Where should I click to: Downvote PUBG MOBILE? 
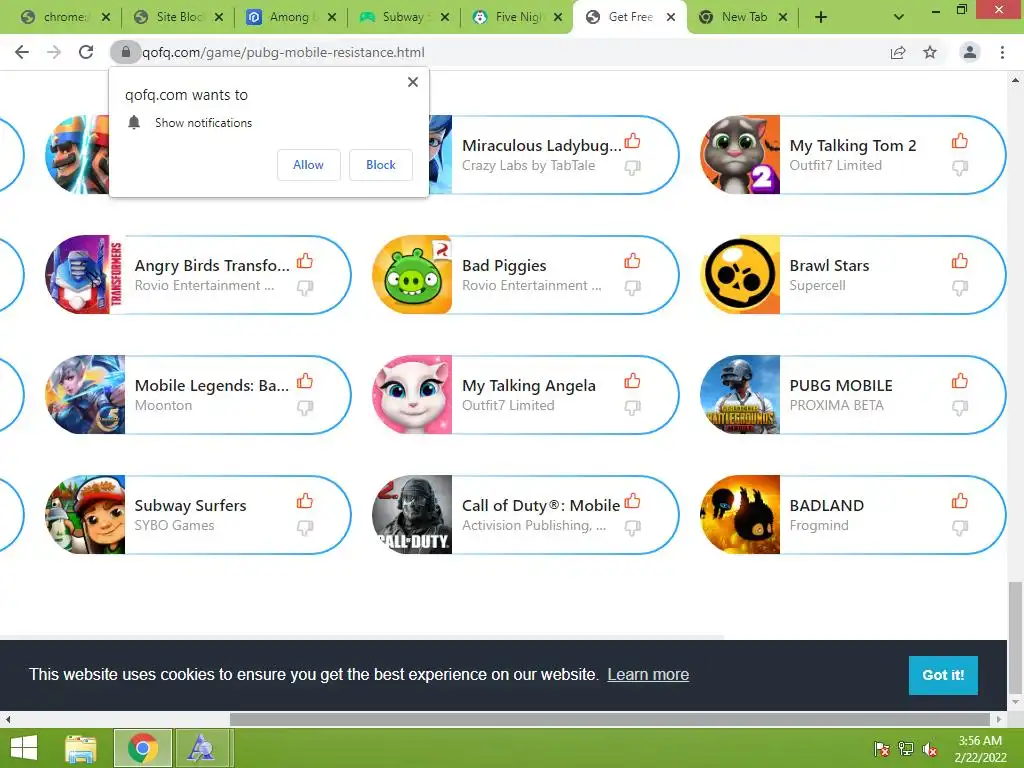(959, 408)
